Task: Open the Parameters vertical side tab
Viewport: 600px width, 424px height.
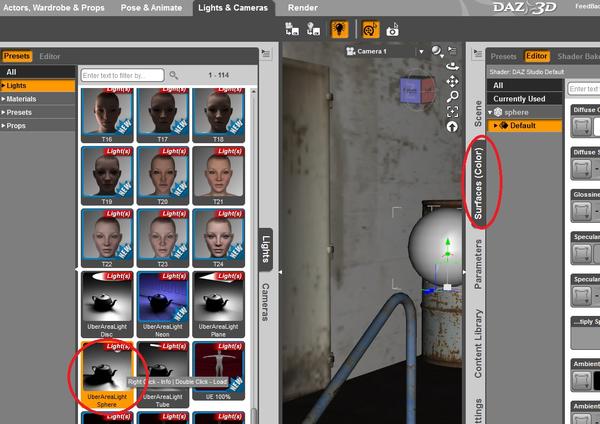Action: [478, 264]
